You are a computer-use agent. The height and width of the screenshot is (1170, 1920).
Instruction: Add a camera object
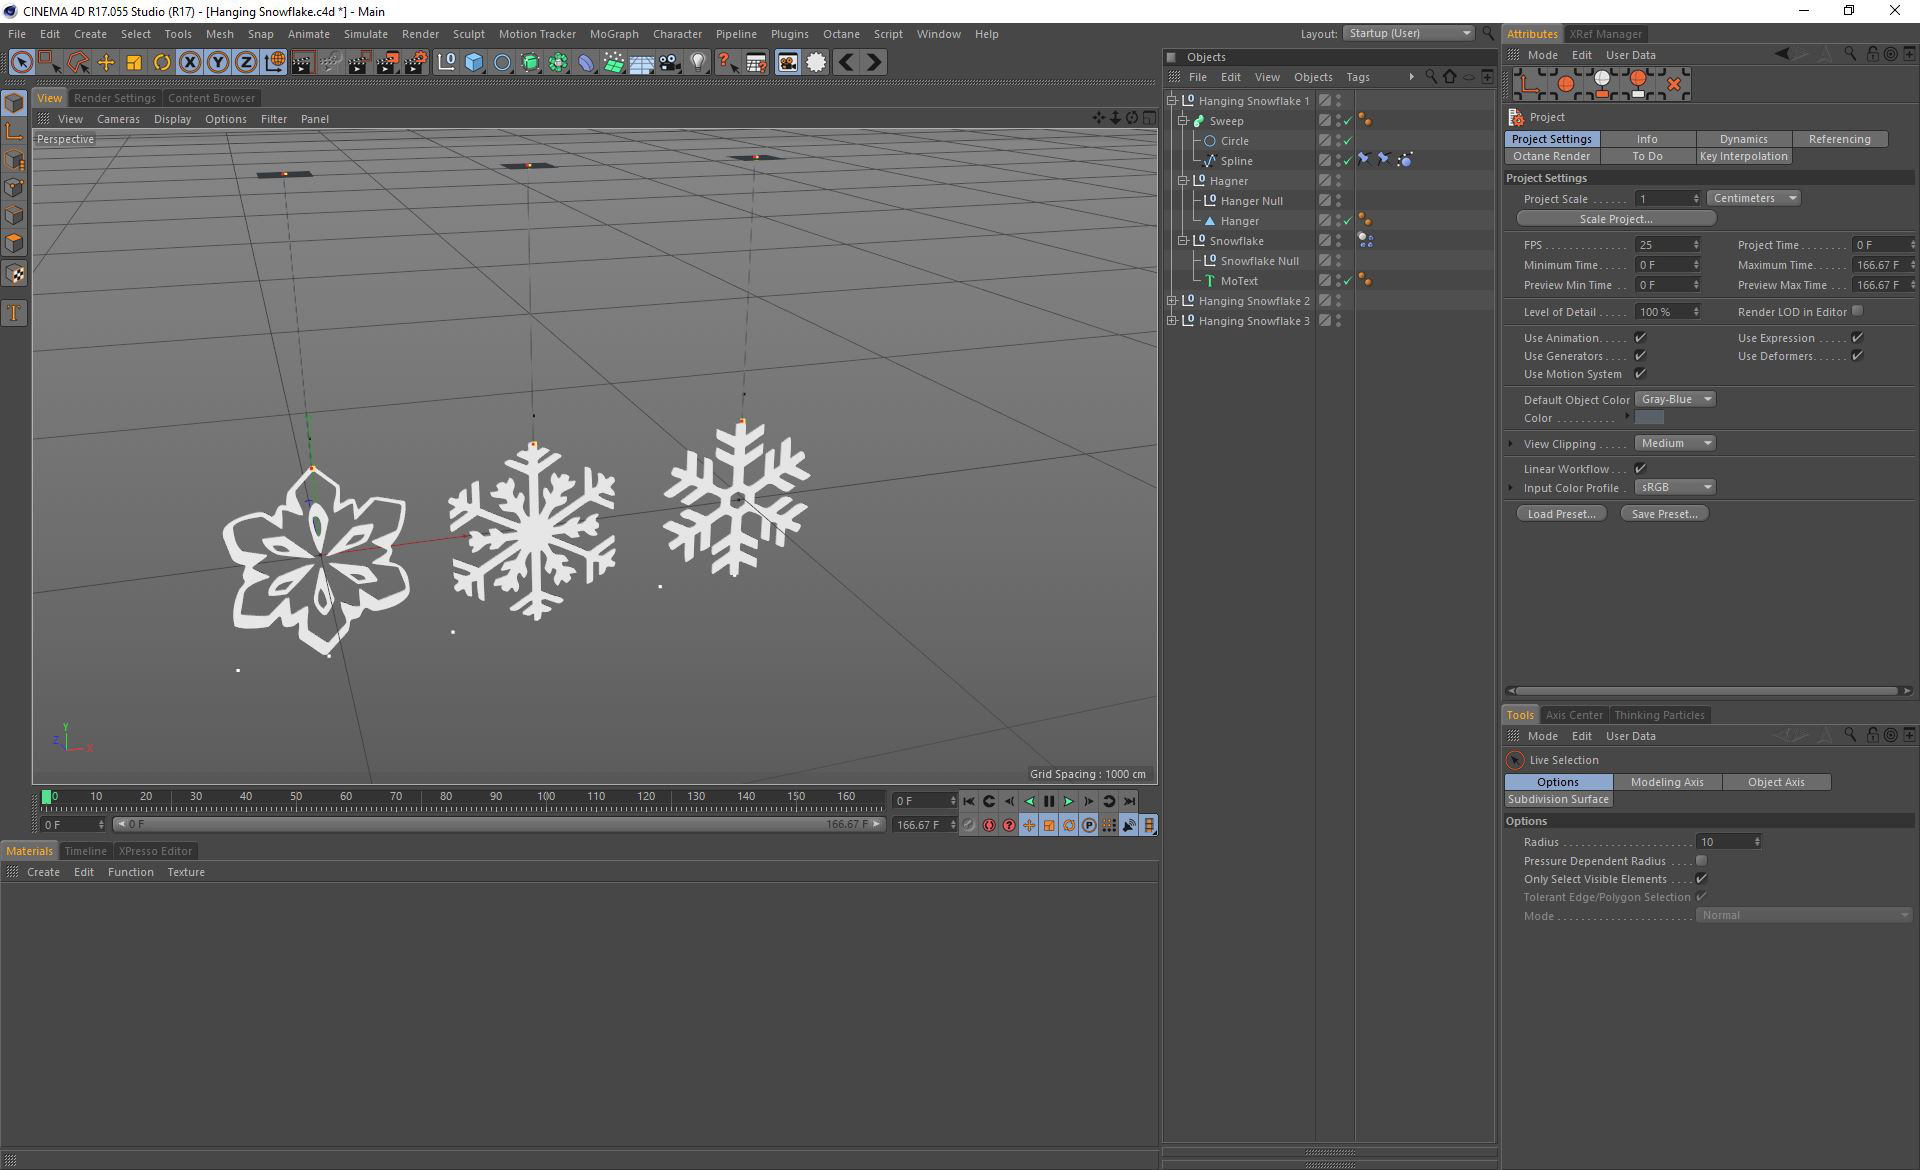click(x=670, y=62)
